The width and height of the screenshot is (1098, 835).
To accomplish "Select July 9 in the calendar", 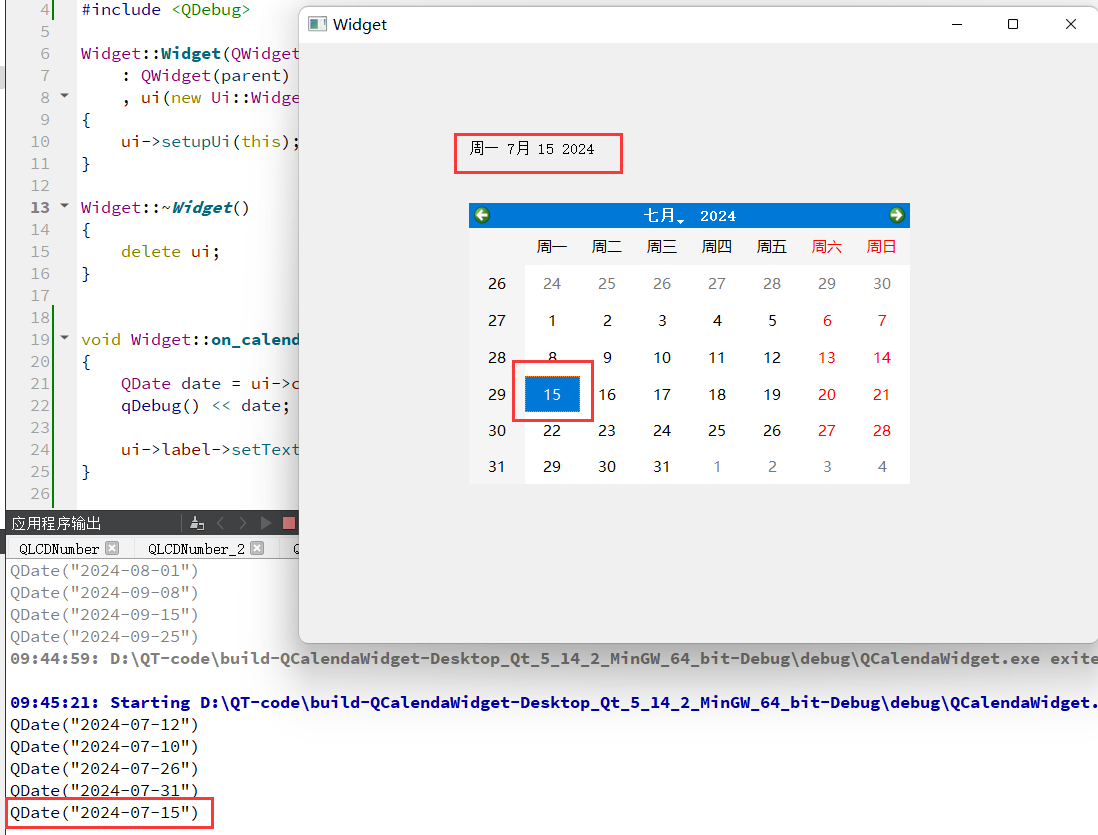I will 607,357.
